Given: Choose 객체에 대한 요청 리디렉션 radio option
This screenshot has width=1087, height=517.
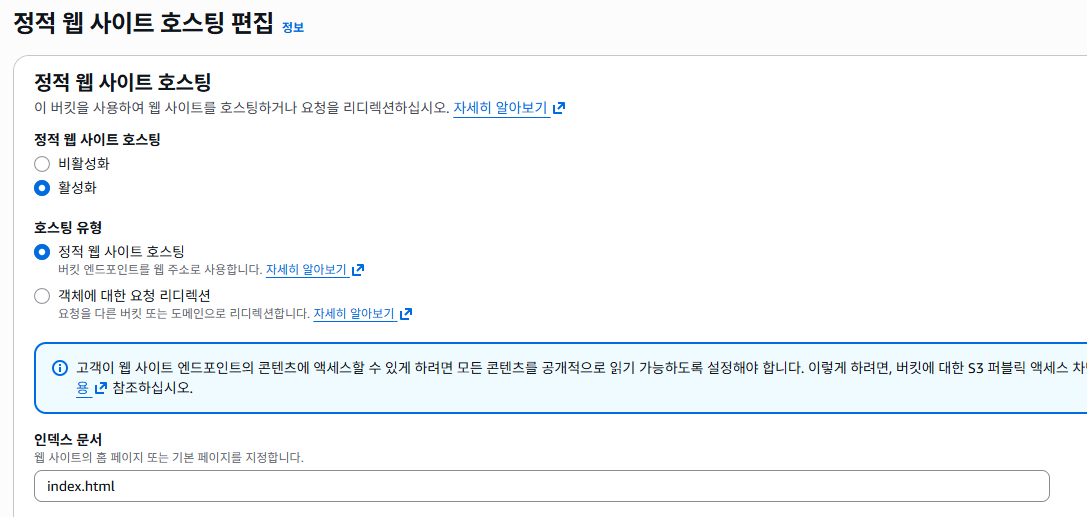Looking at the screenshot, I should tap(42, 296).
